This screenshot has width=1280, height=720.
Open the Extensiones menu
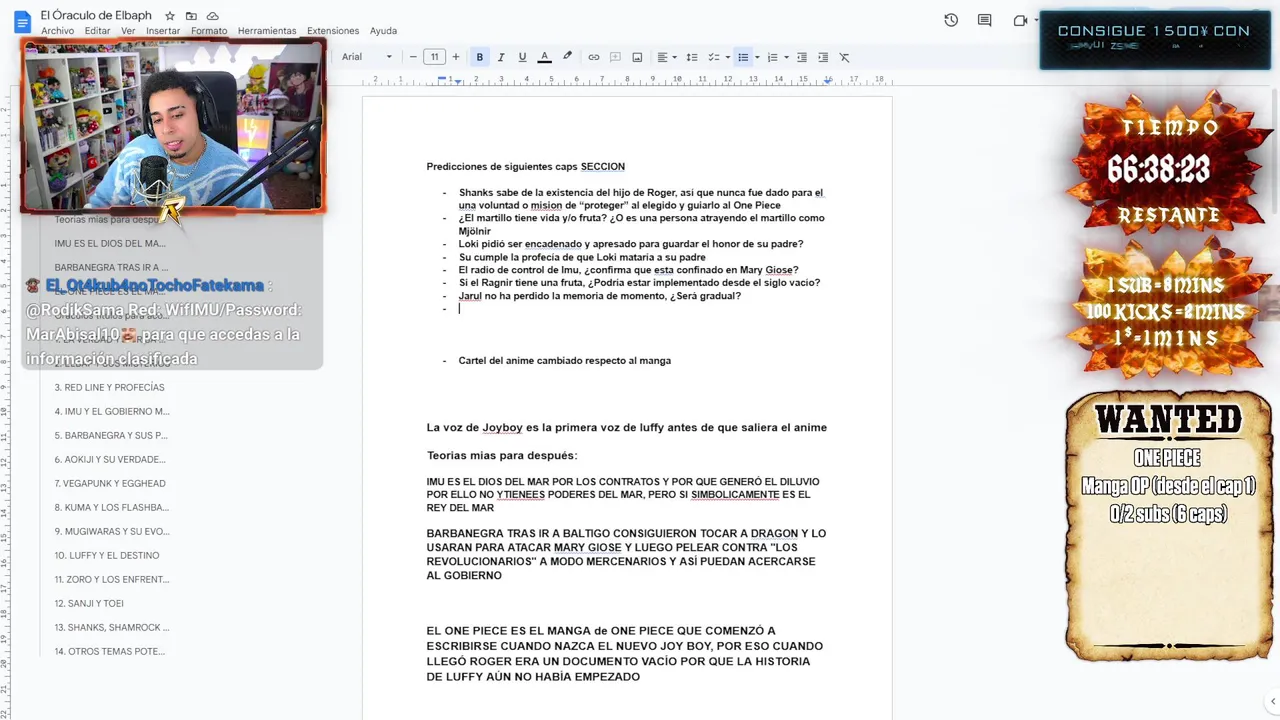pos(333,31)
